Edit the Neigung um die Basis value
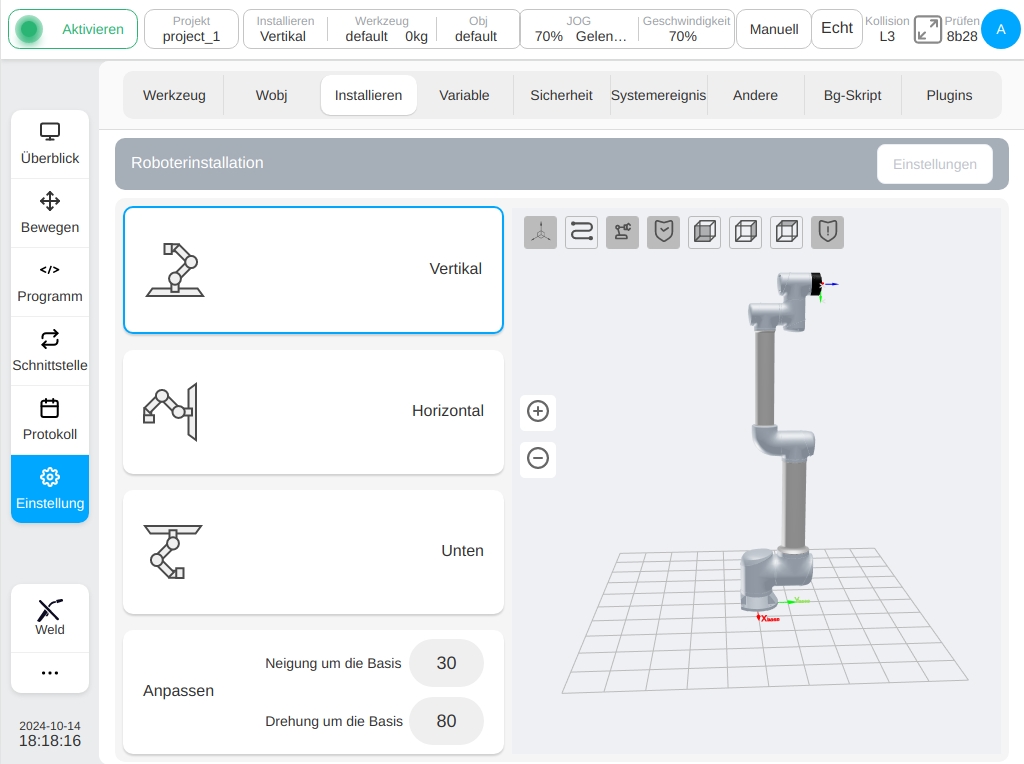Image resolution: width=1024 pixels, height=764 pixels. click(x=447, y=663)
